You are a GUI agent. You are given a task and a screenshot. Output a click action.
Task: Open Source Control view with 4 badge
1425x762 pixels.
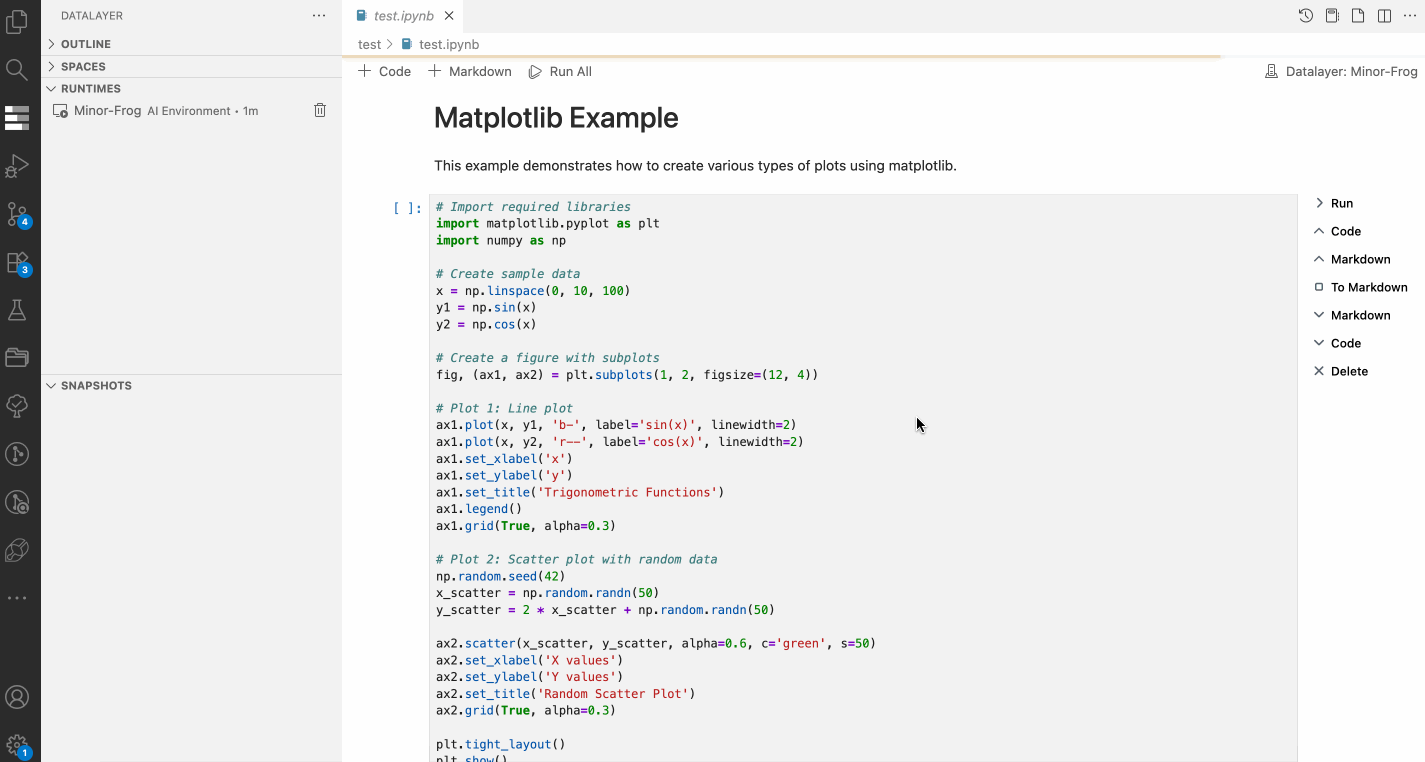(17, 214)
